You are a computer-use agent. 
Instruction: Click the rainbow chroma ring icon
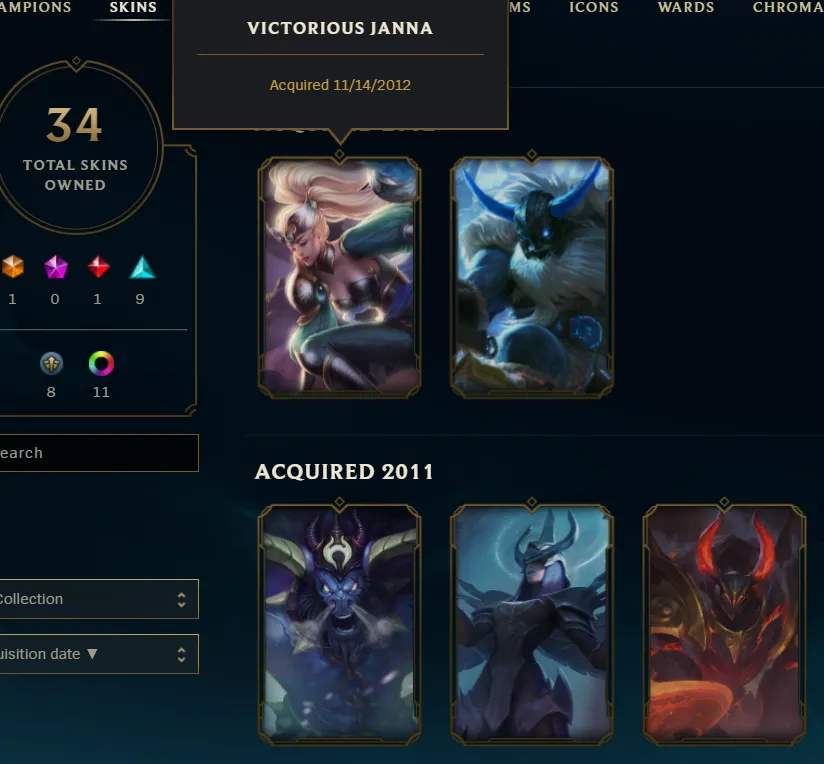(101, 364)
